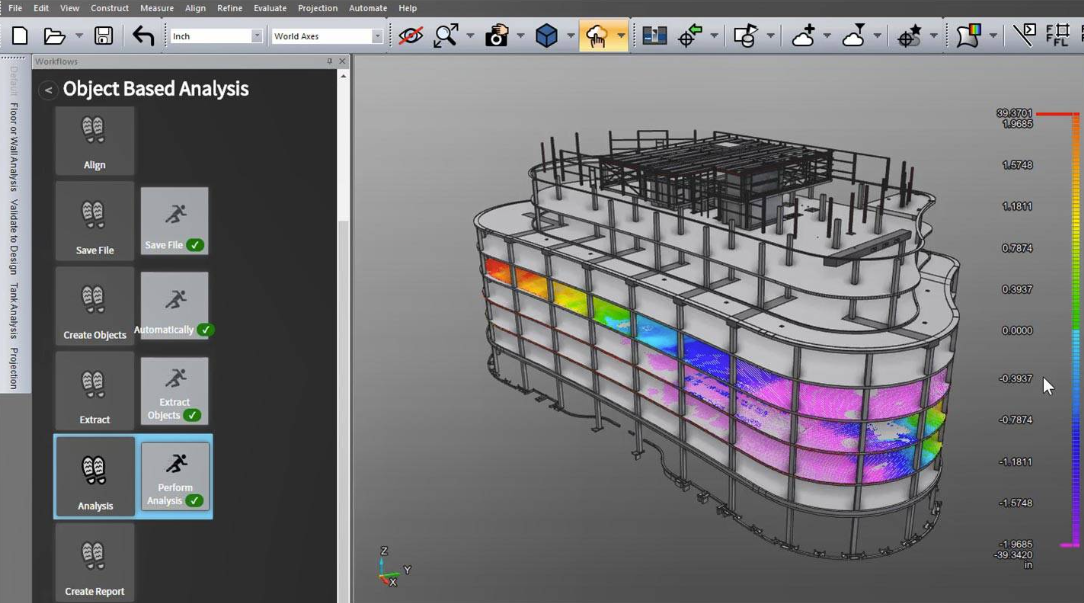
Task: Select the Create Report workflow step
Action: (94, 561)
